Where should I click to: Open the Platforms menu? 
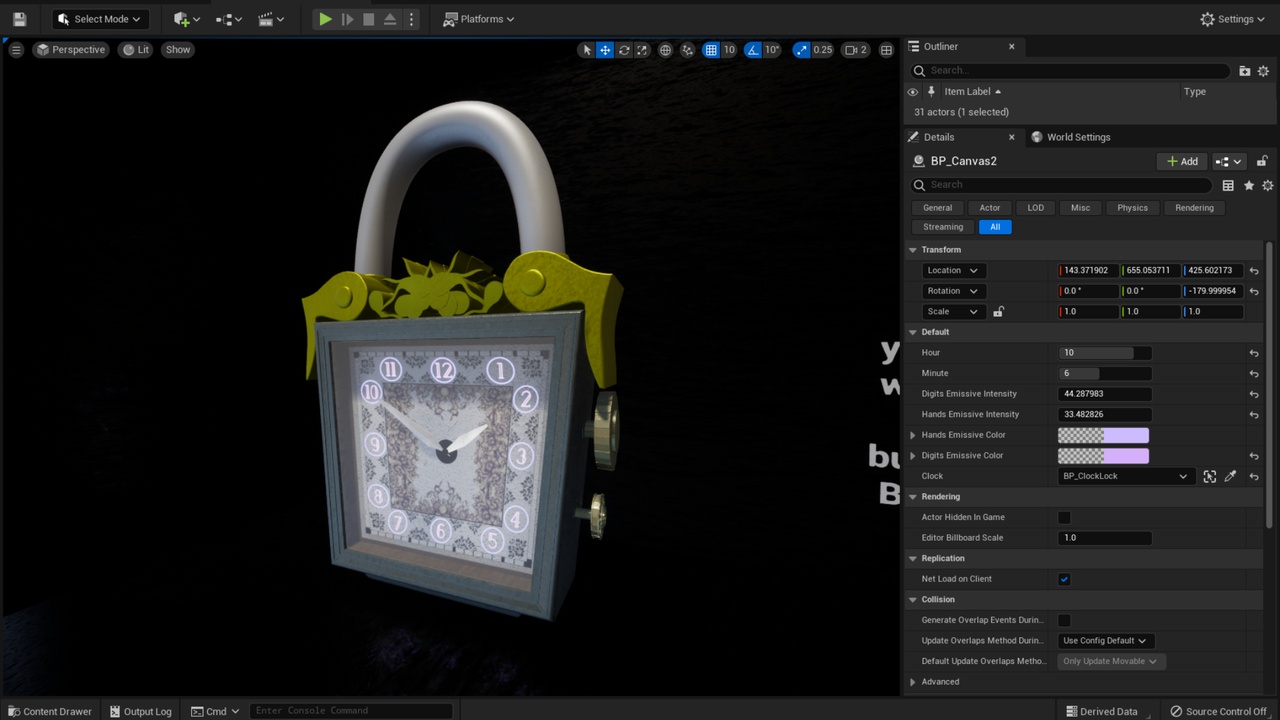tap(479, 19)
